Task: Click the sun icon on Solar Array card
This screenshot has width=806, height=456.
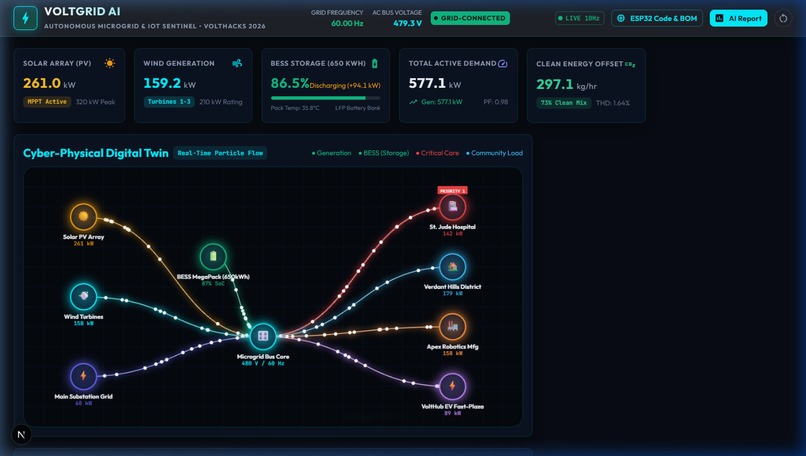Action: (109, 63)
